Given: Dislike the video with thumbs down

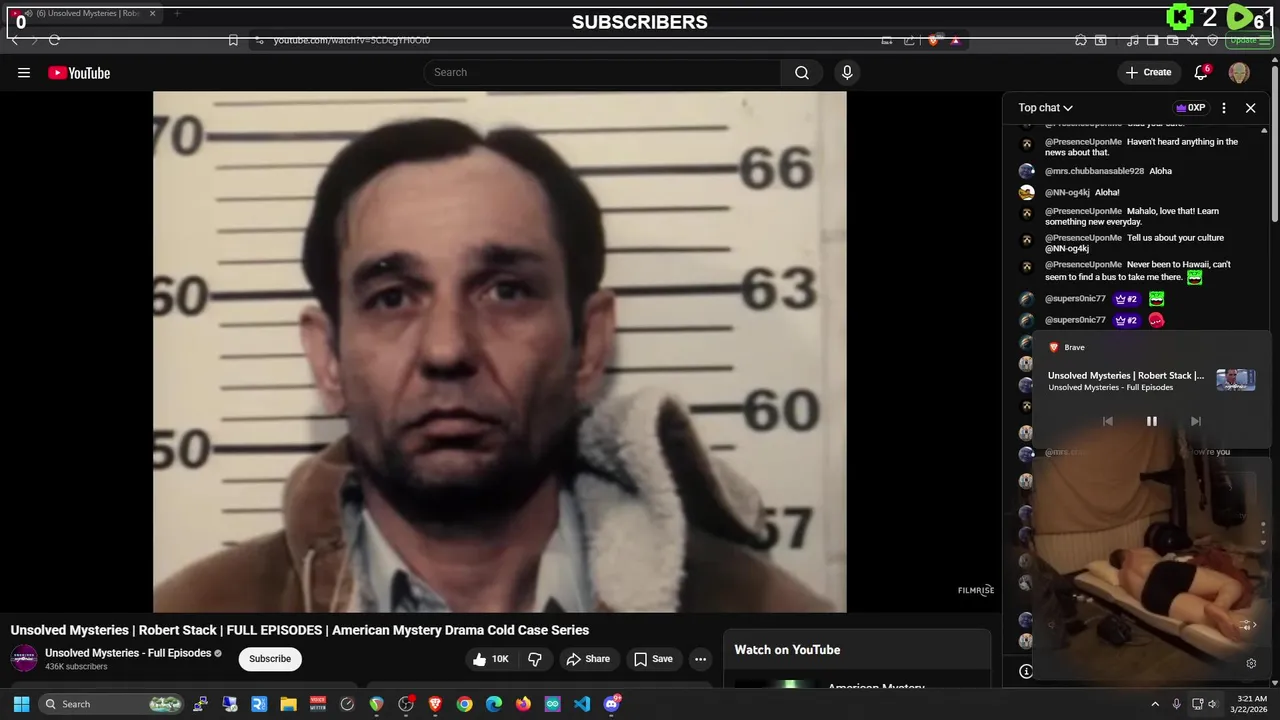Looking at the screenshot, I should (535, 659).
